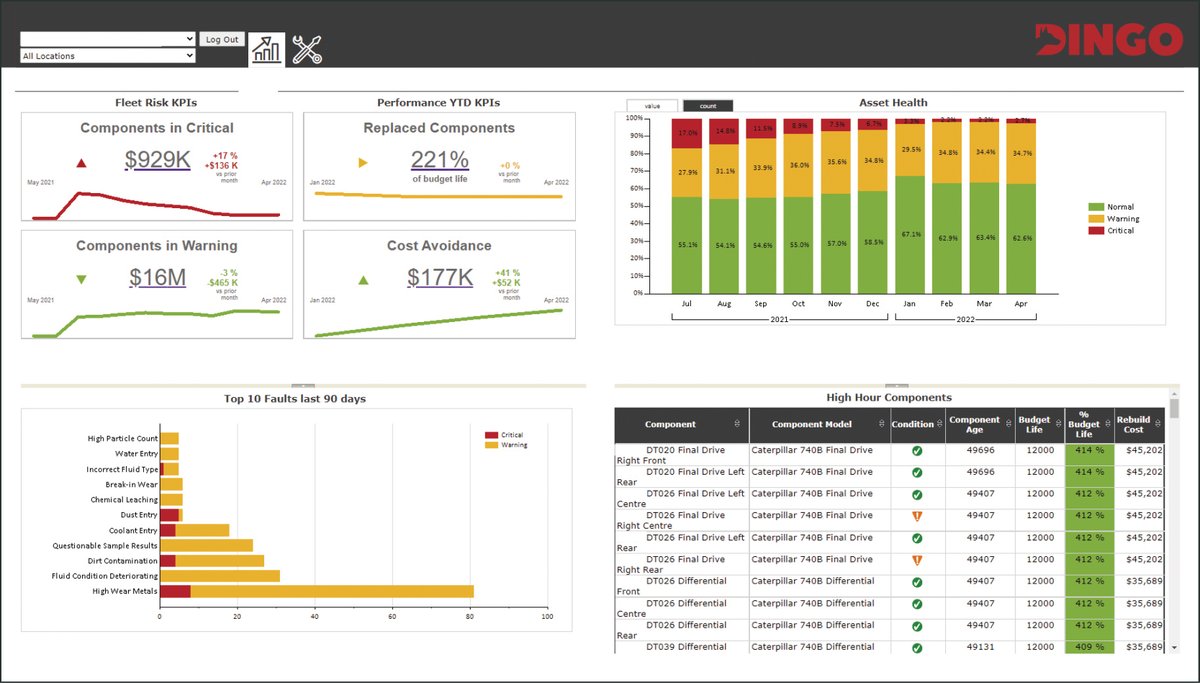Click green up arrow in Cost Avoidance

(x=363, y=280)
